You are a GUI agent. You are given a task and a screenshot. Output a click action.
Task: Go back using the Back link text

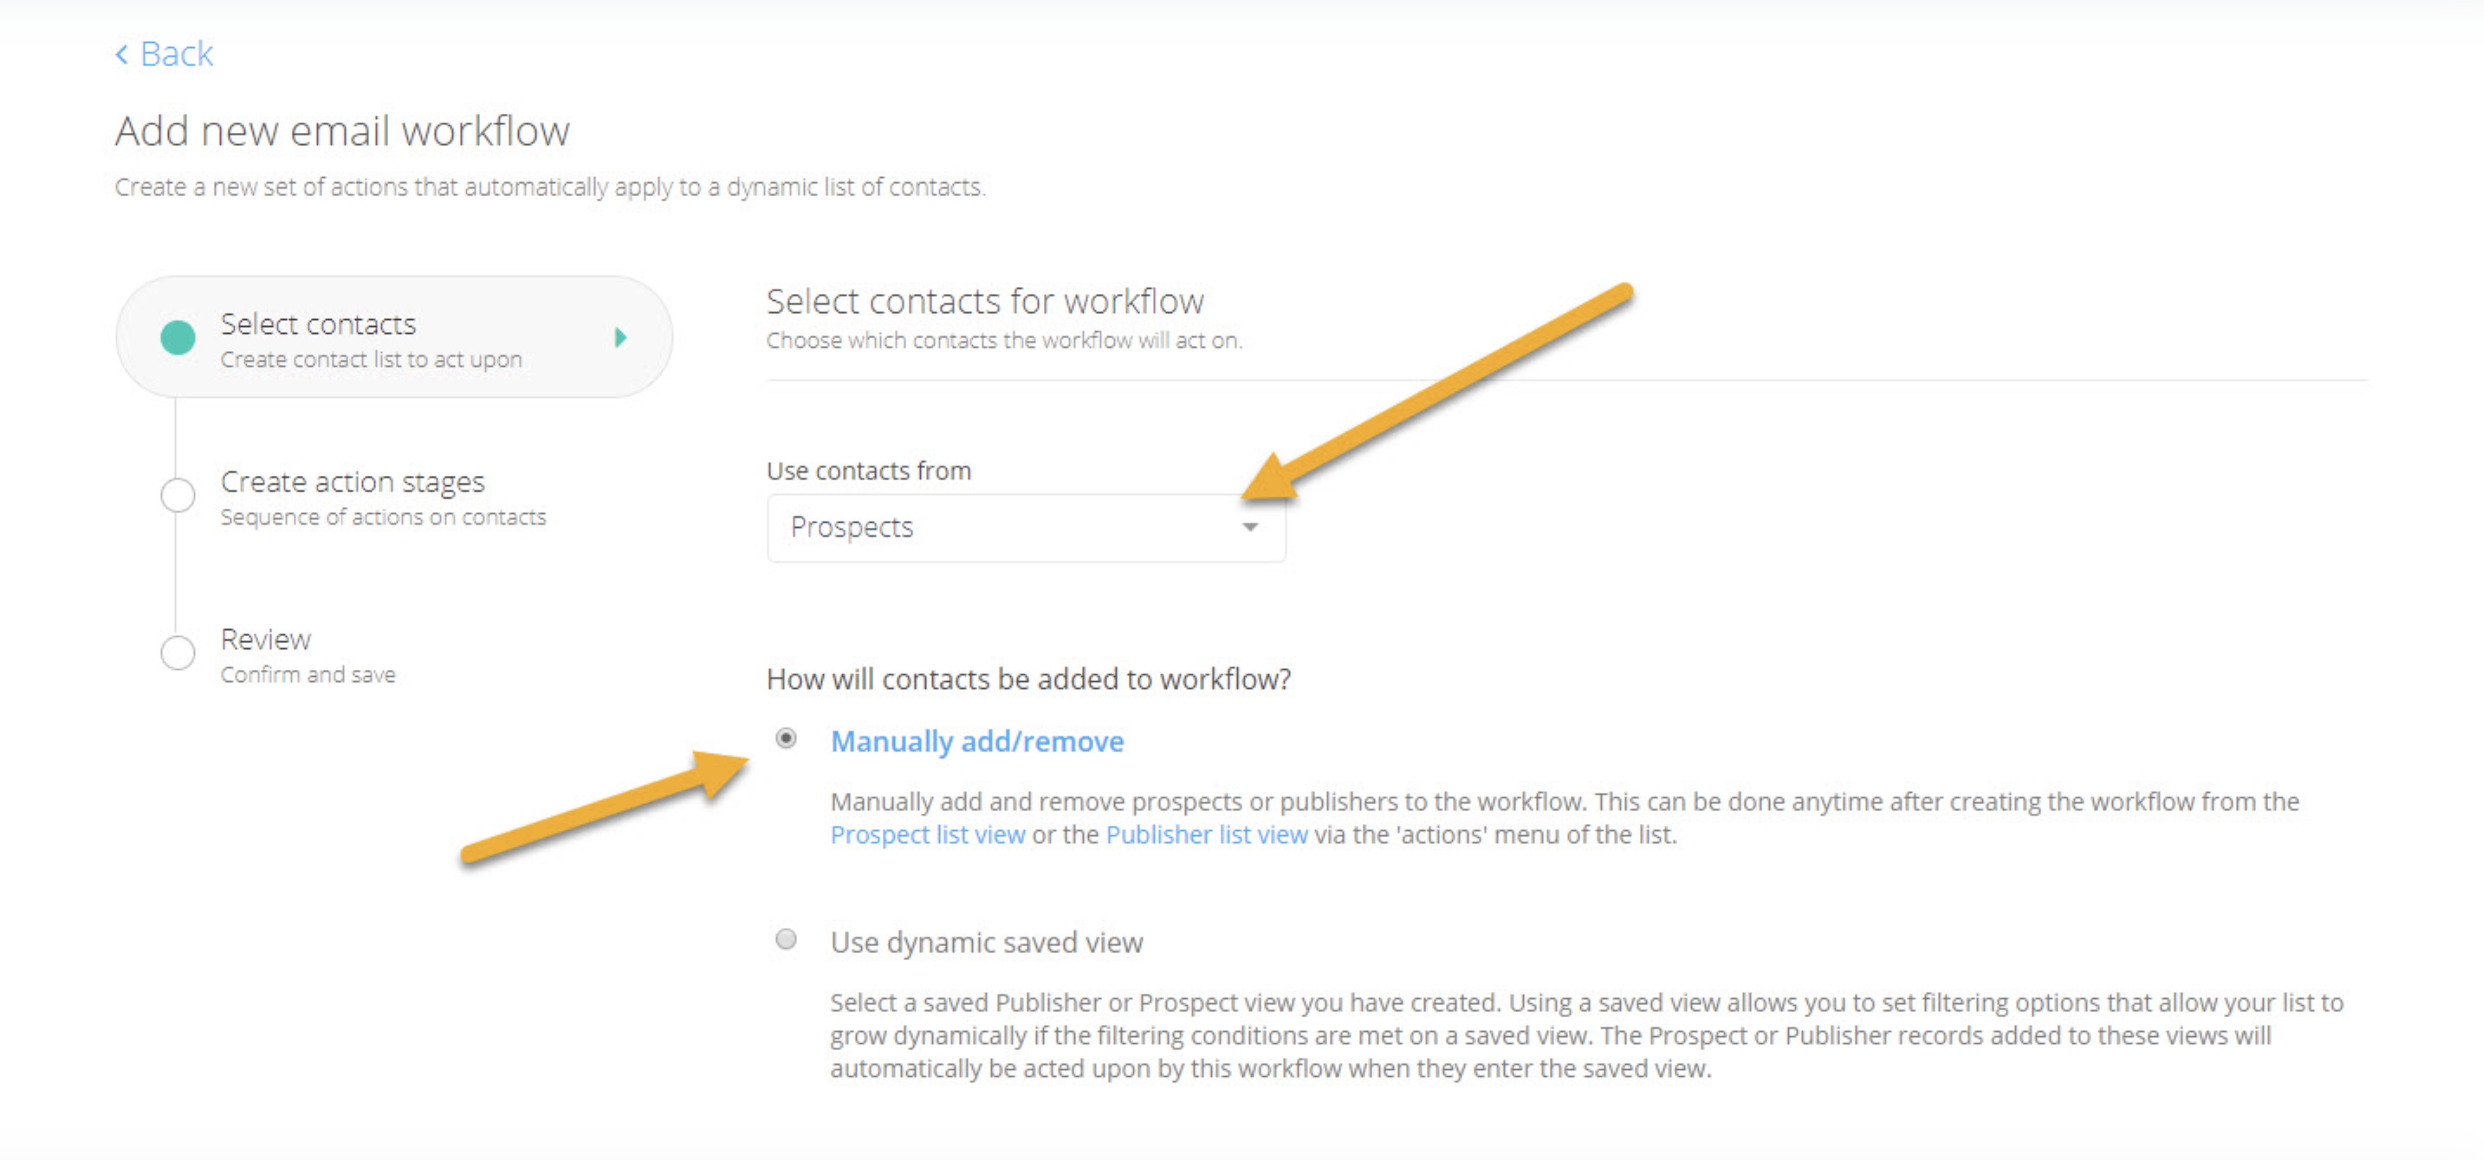pos(176,54)
